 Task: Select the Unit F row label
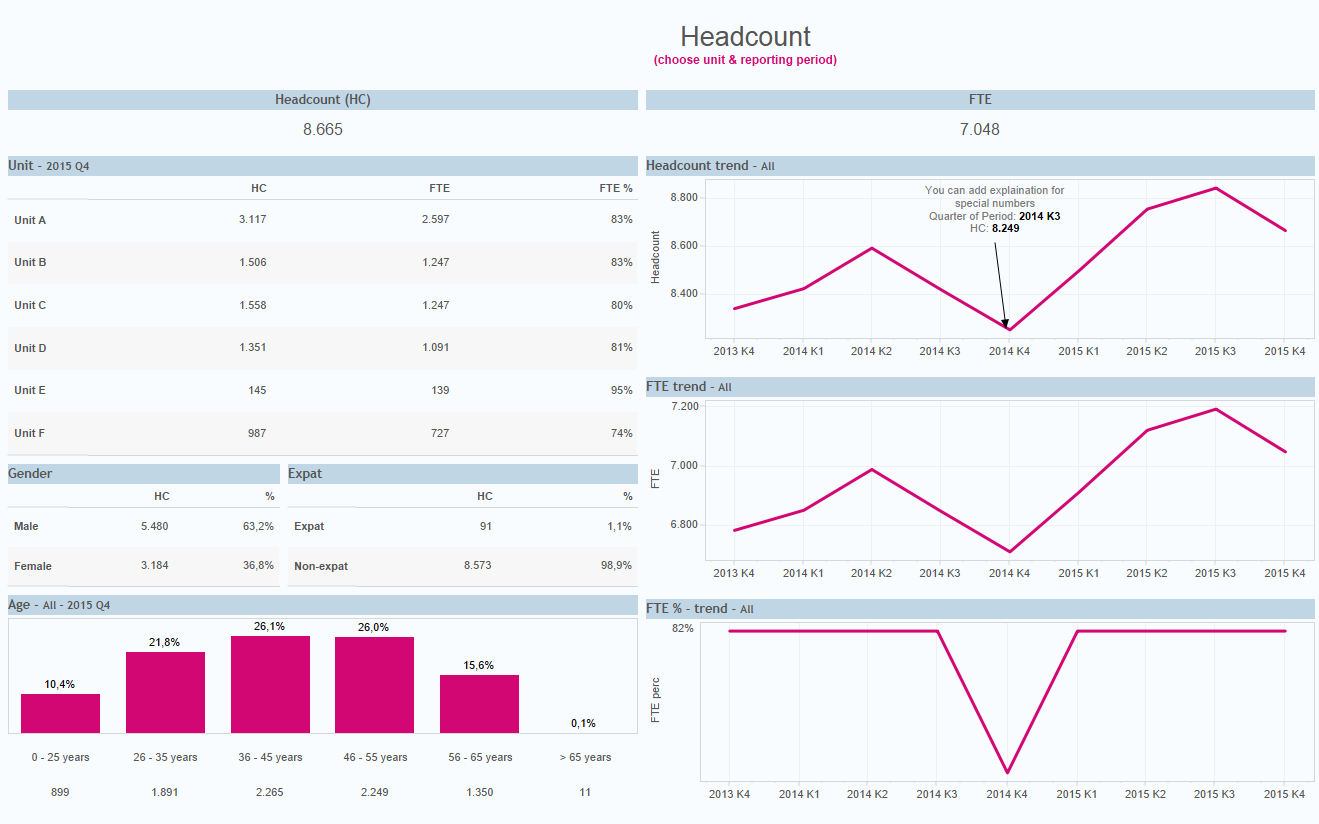[x=30, y=433]
